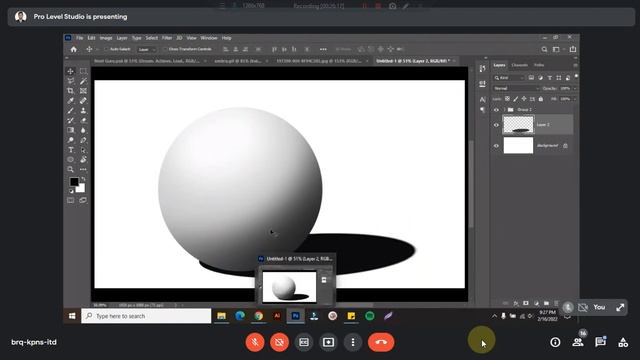Select the Ellipse shape tool
The image size is (640, 360).
coord(71,160)
